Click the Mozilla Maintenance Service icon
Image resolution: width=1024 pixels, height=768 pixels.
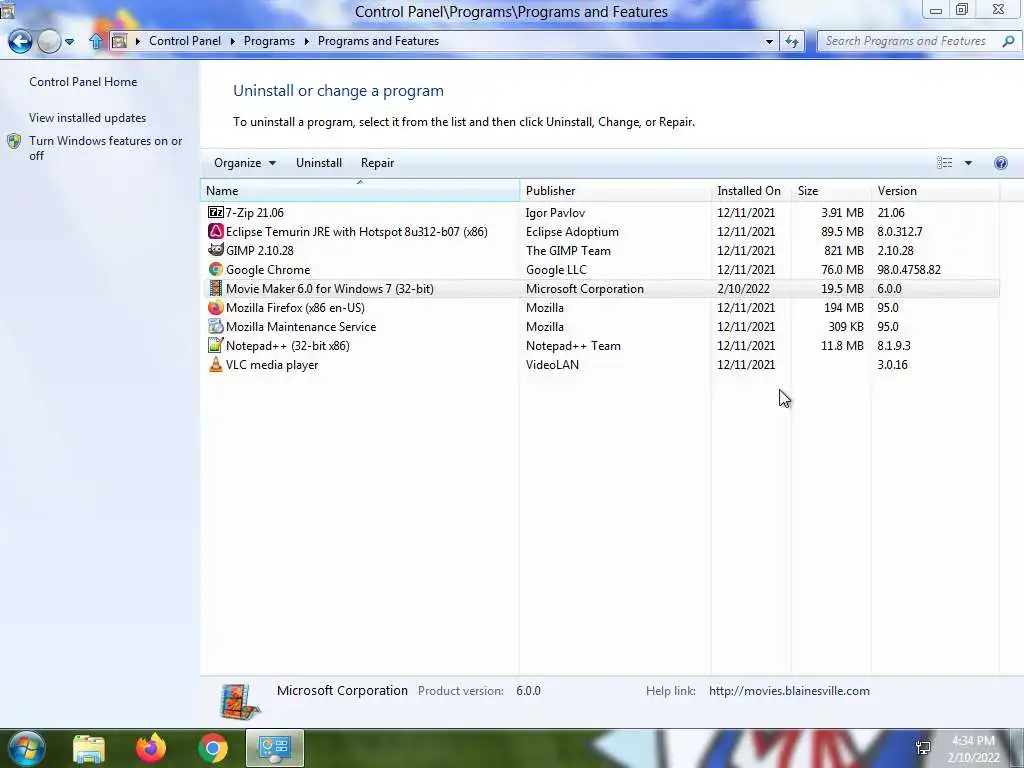pyautogui.click(x=216, y=326)
